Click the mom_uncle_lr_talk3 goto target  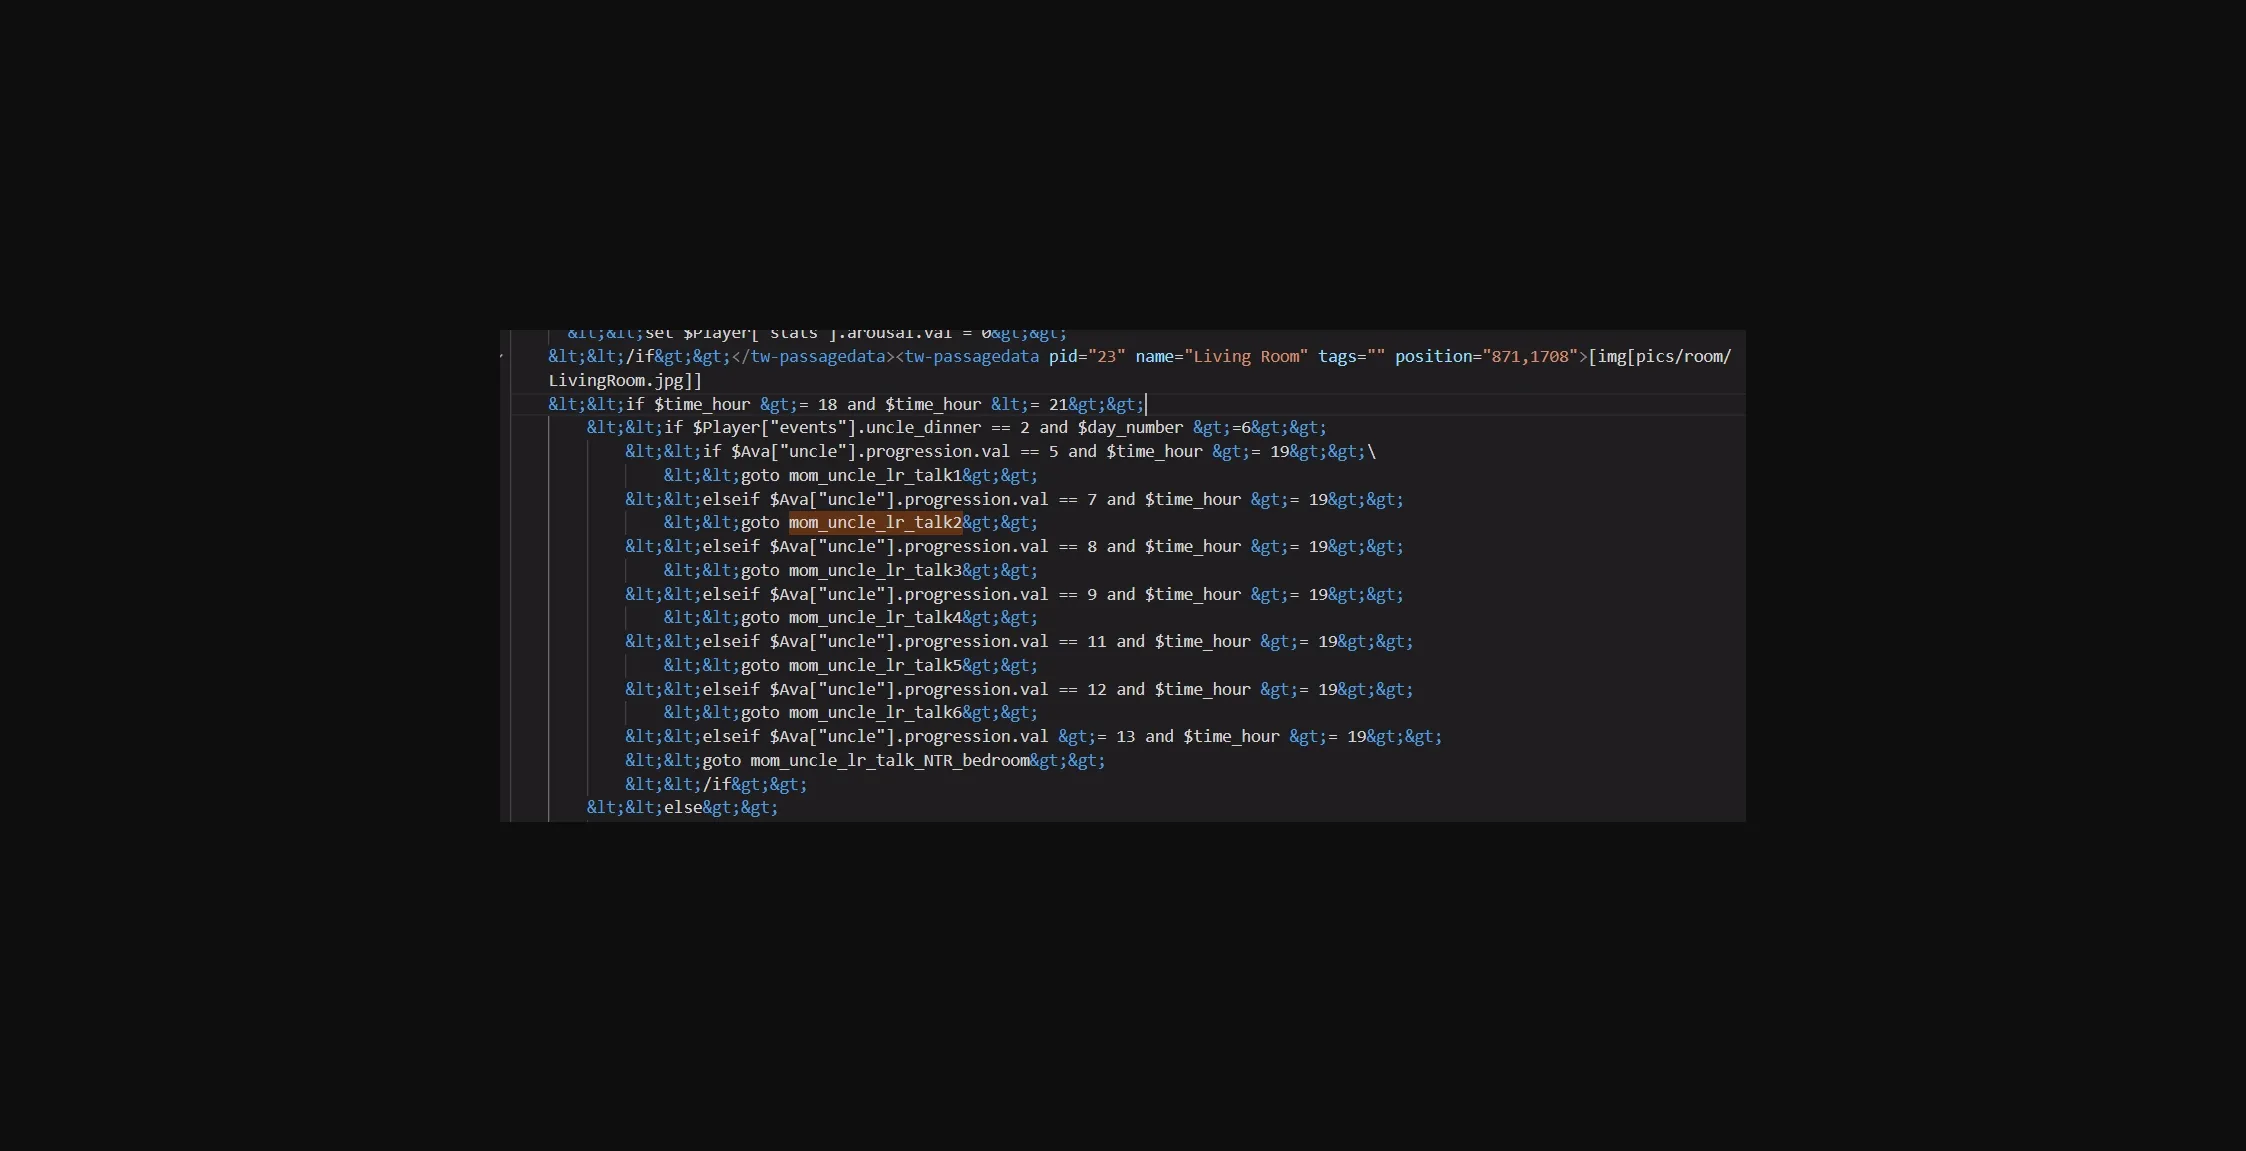pos(875,570)
